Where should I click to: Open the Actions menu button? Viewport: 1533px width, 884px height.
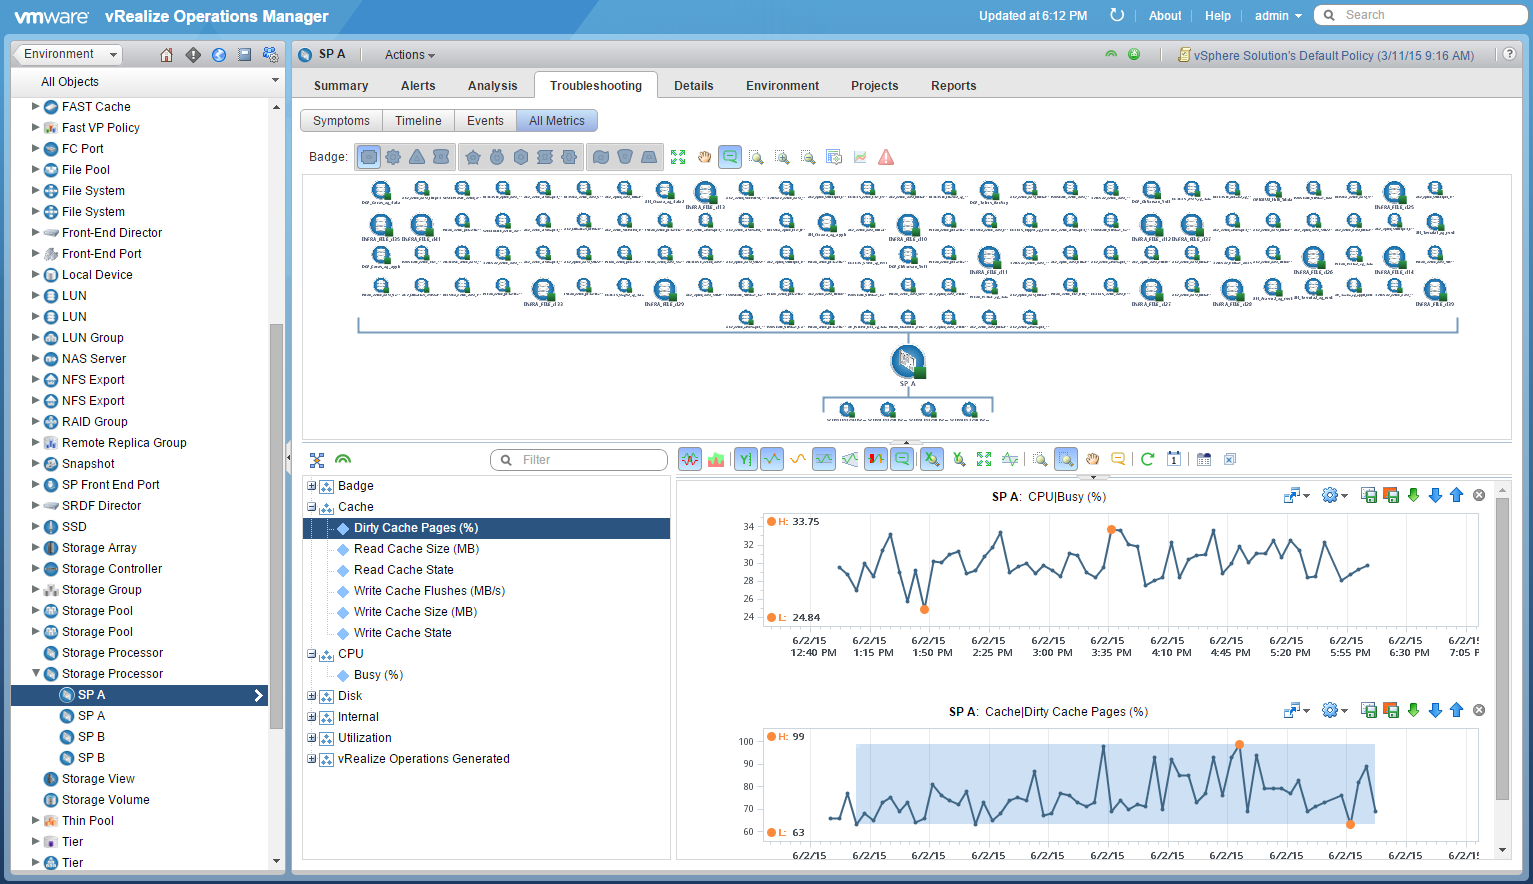tap(409, 55)
